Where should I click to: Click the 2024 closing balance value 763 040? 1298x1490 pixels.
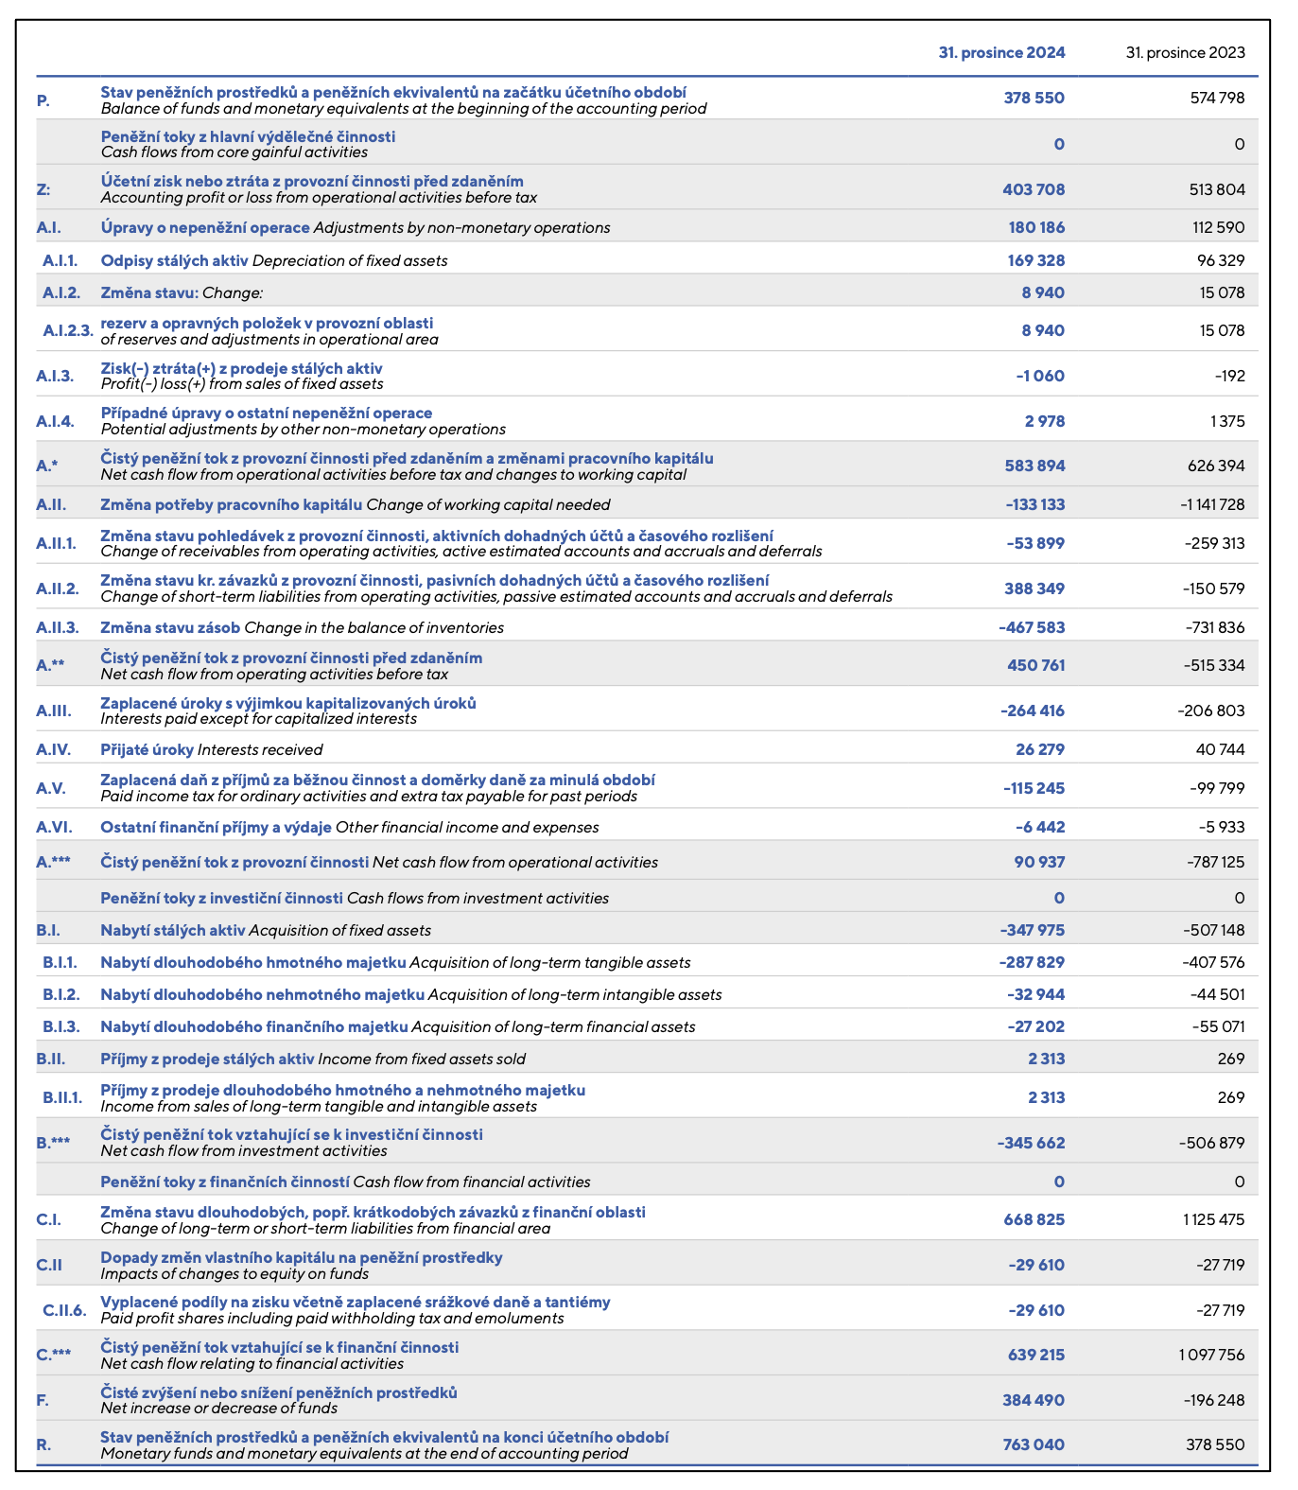[x=1034, y=1445]
